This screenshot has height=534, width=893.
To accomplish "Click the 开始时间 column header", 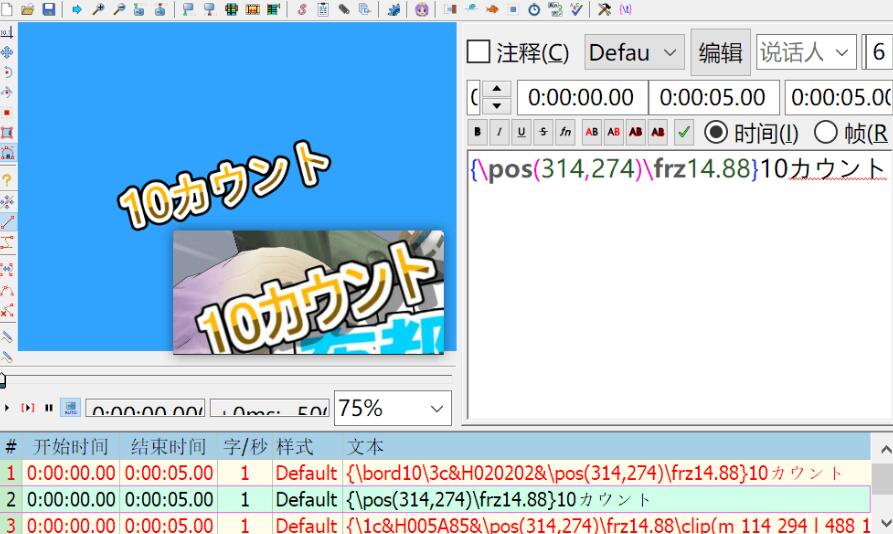I will pos(70,446).
